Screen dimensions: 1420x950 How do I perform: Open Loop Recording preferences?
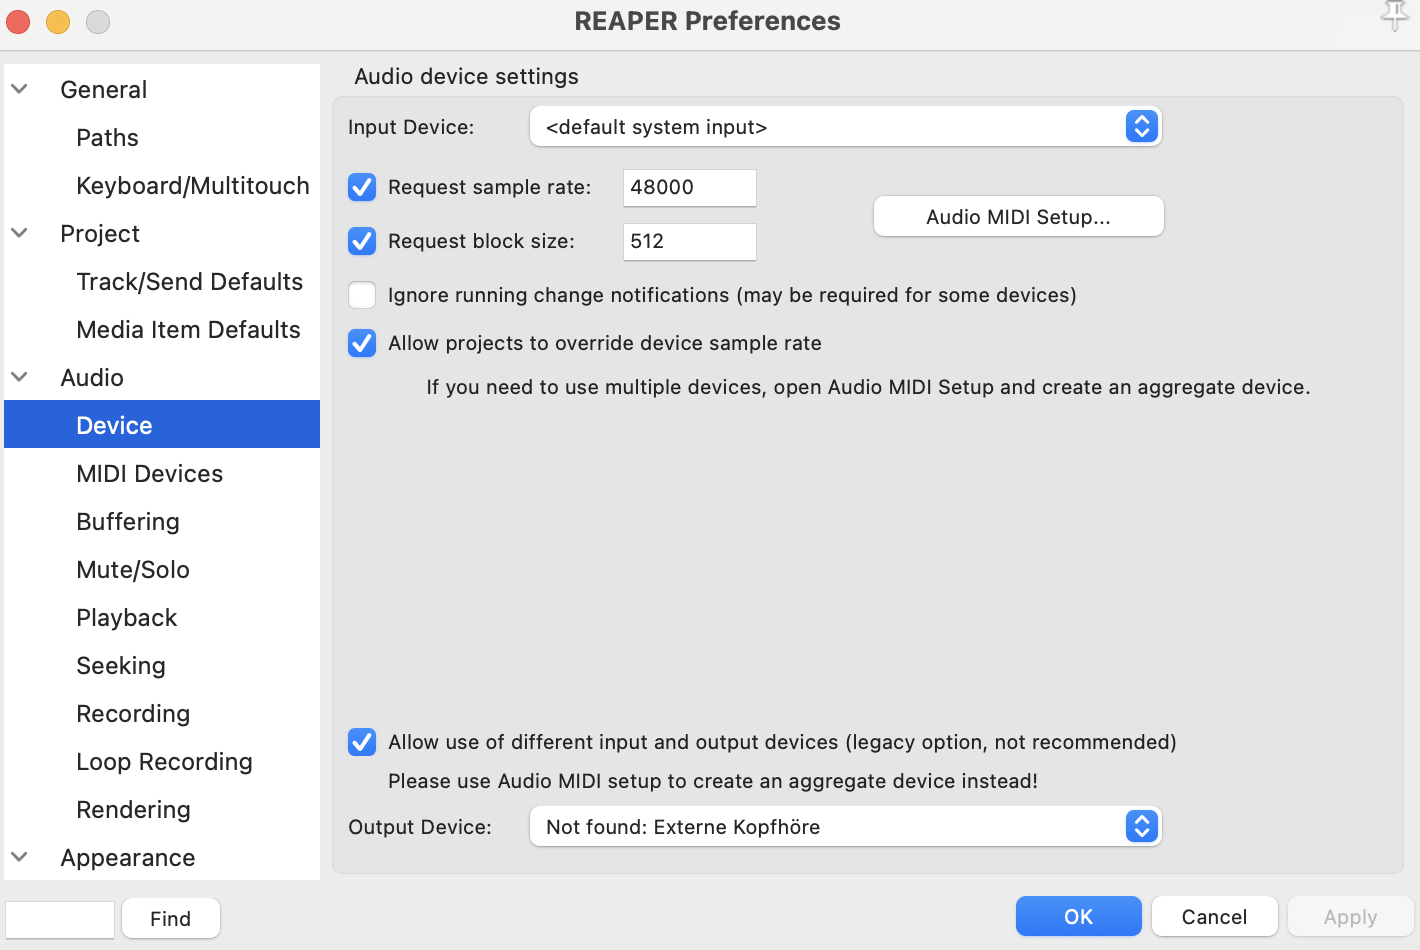165,761
